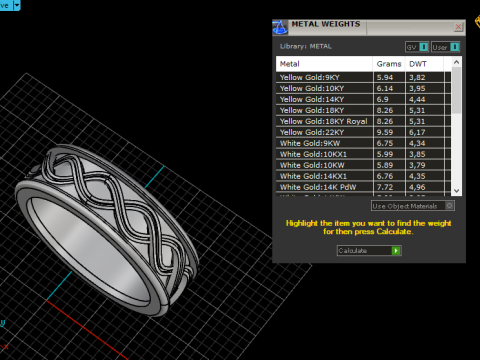The image size is (480, 360).
Task: Select White Gold:9KW row
Action: [363, 143]
